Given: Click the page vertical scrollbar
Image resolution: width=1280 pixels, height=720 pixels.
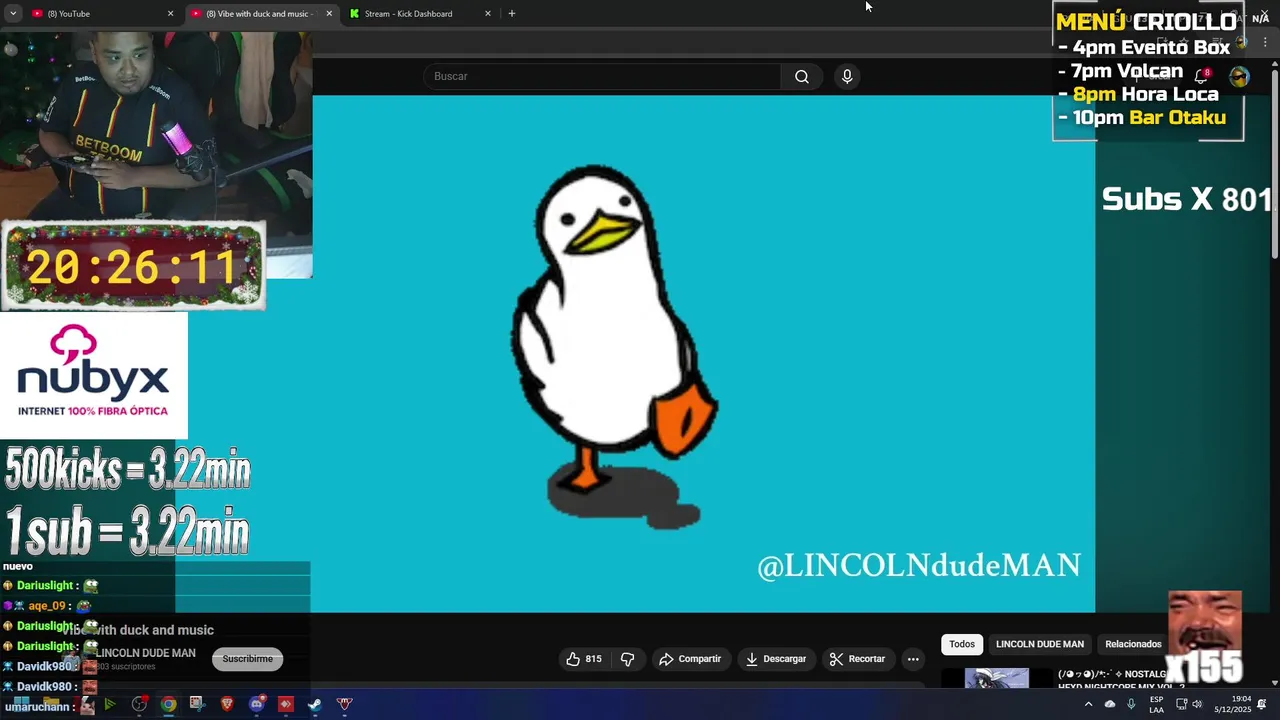Looking at the screenshot, I should 1274,165.
